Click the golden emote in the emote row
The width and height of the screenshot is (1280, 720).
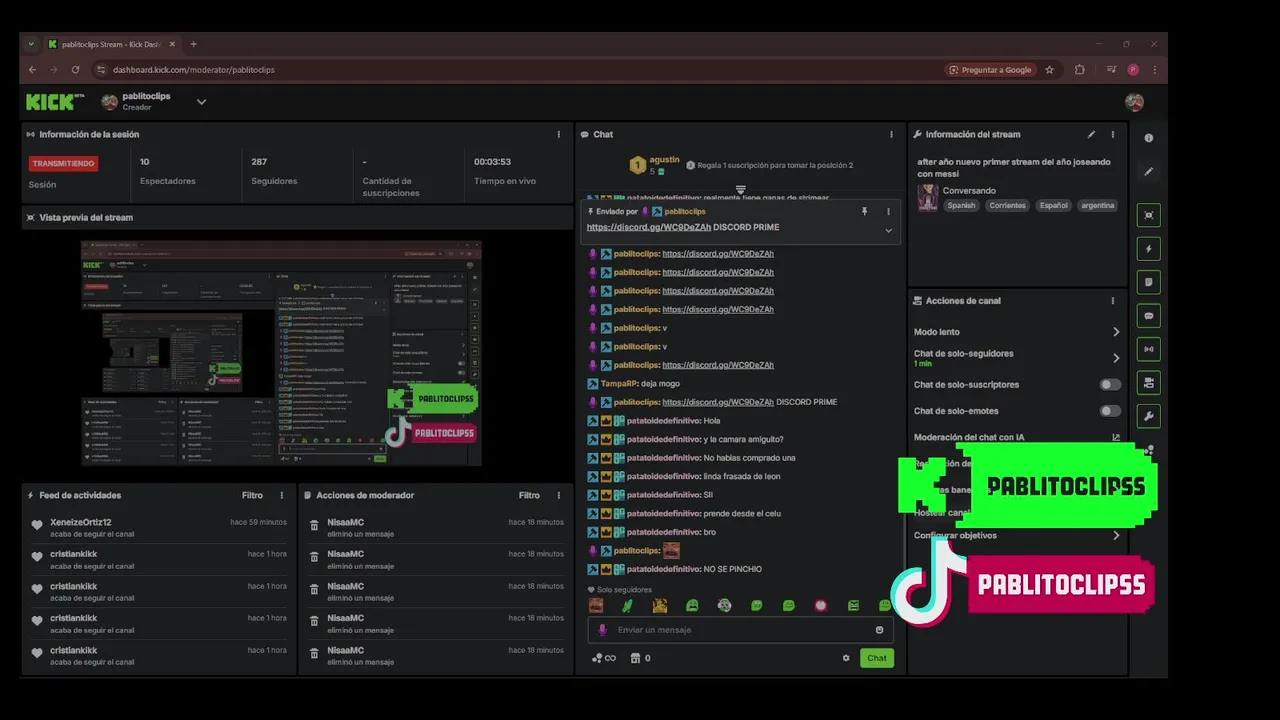coord(660,605)
